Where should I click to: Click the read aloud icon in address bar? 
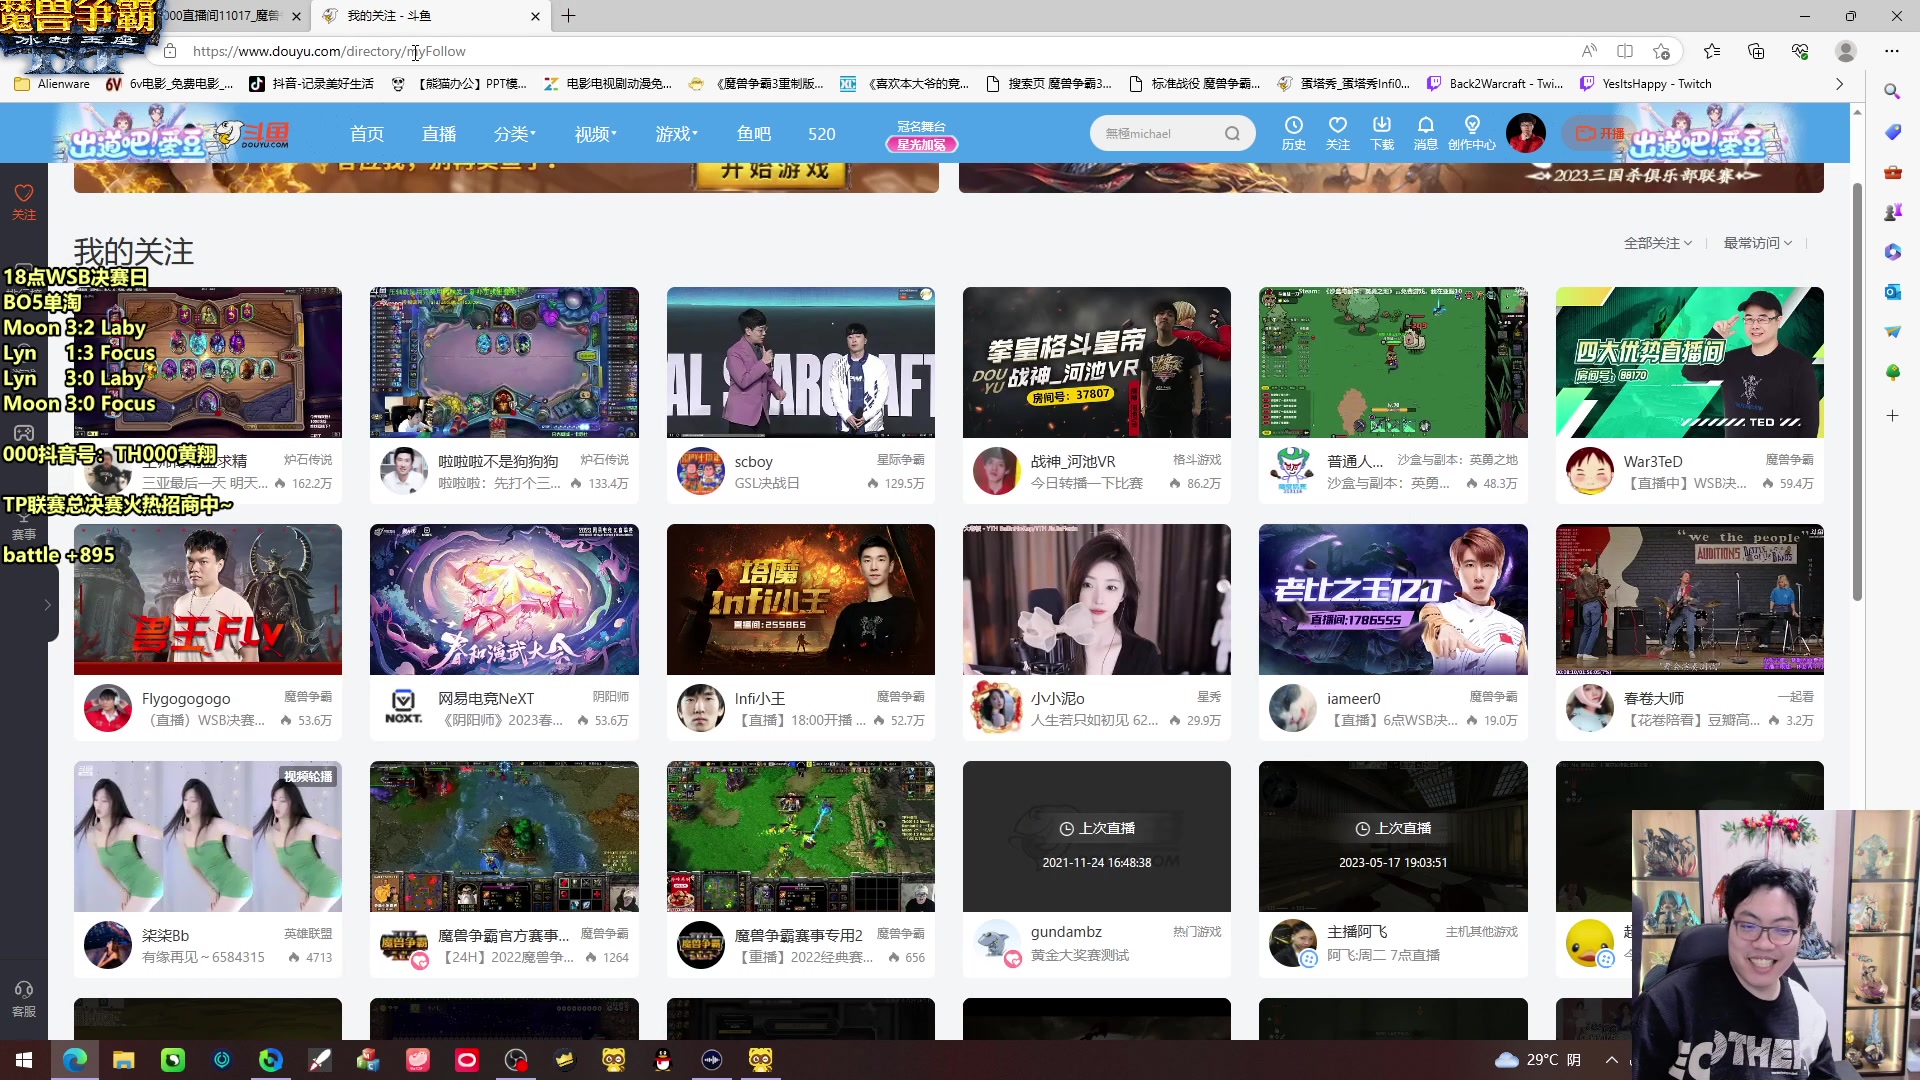coord(1589,51)
